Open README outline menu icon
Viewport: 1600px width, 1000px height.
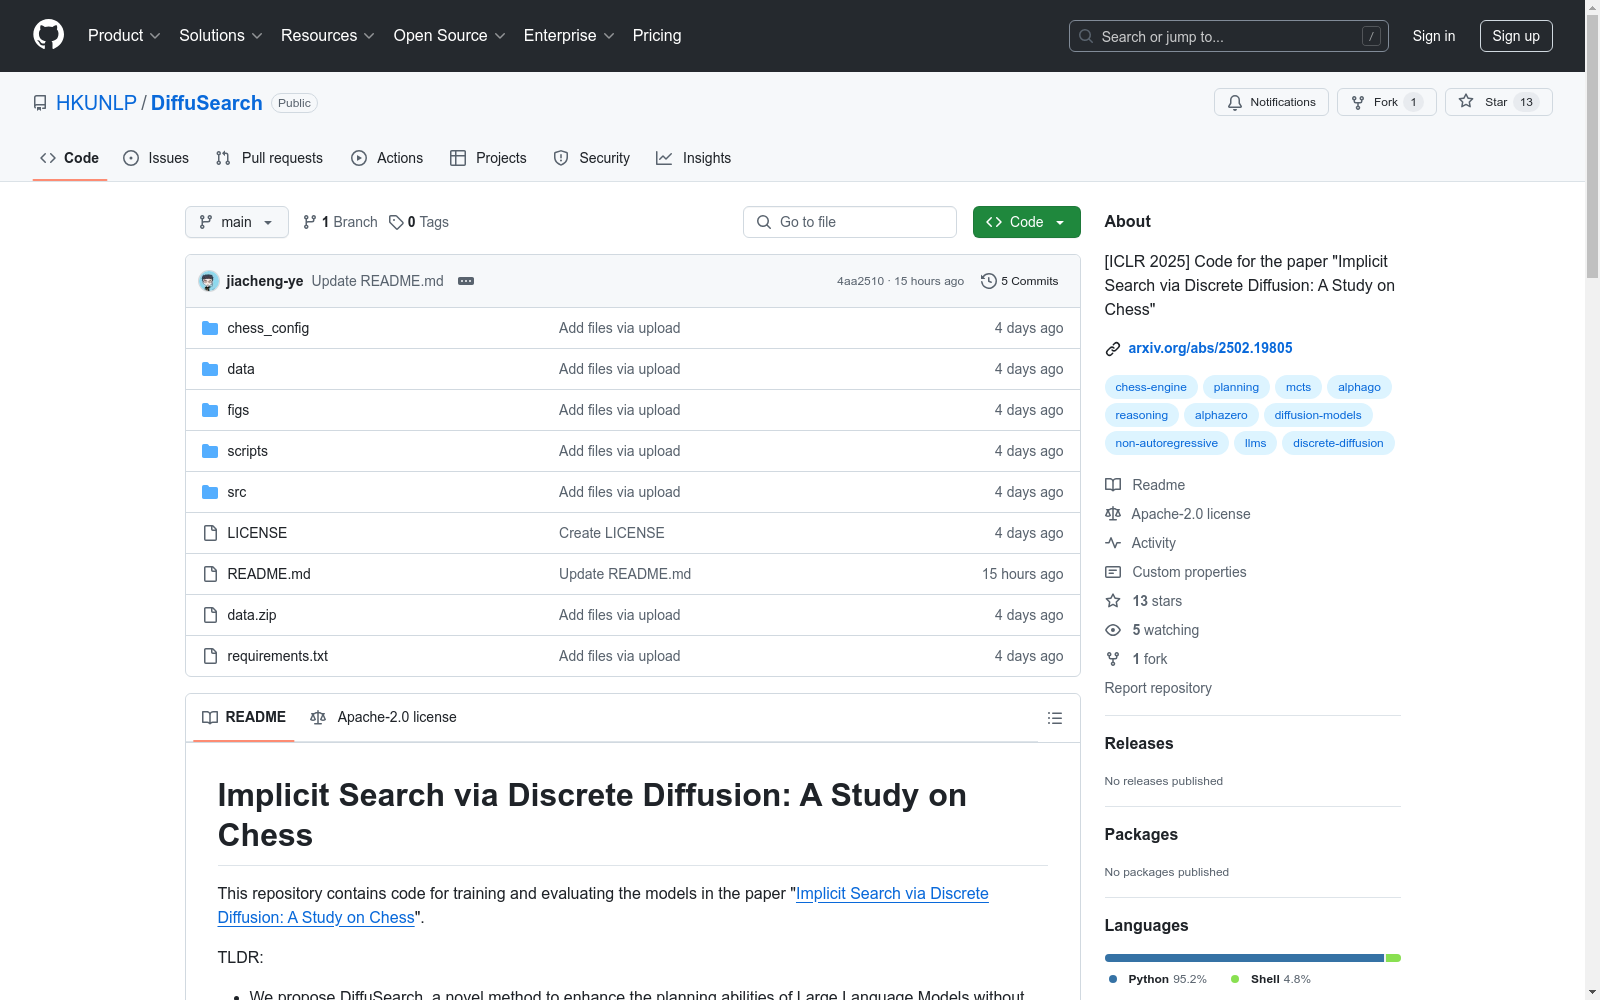(x=1054, y=718)
